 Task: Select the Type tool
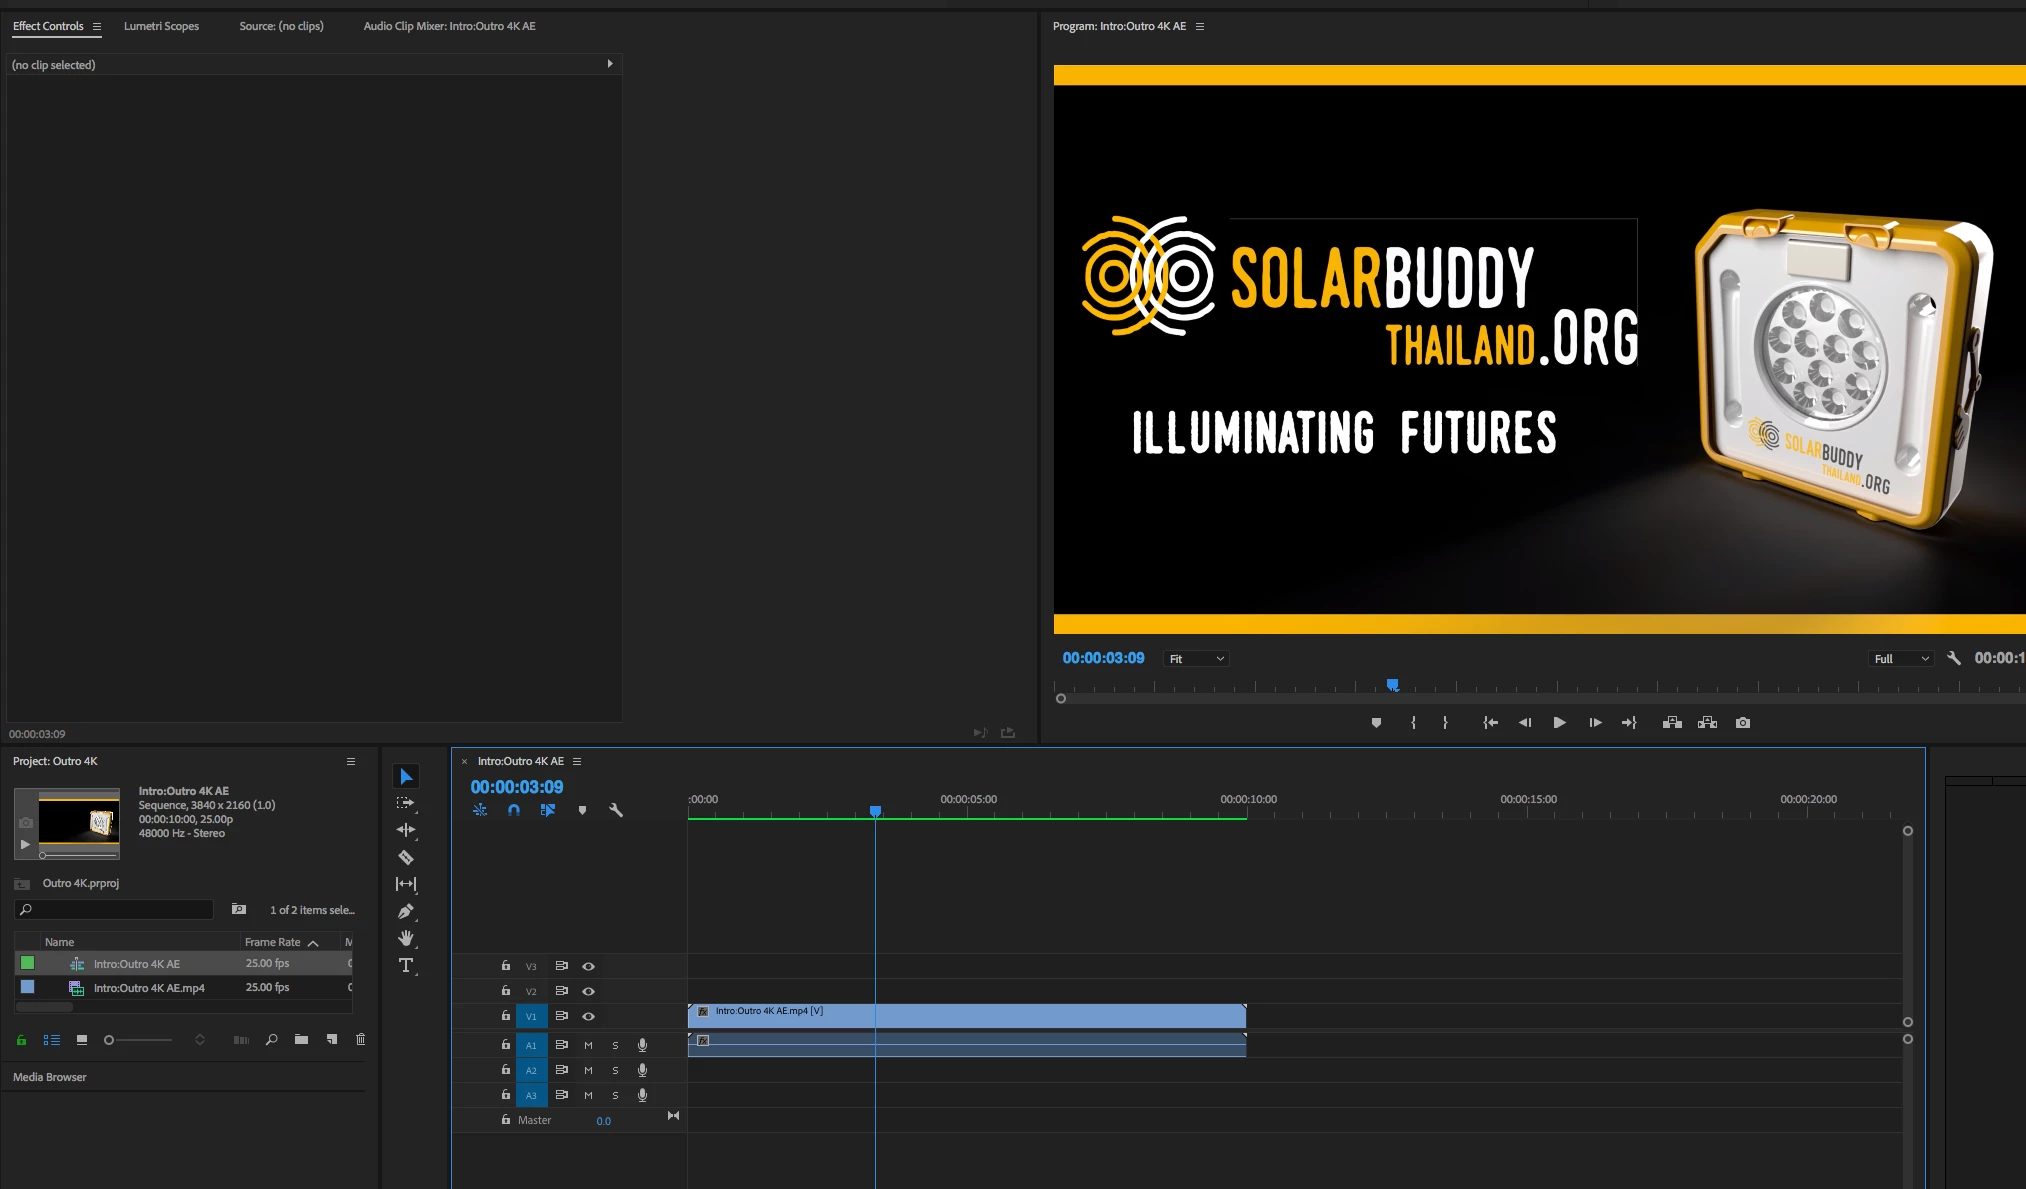pos(405,965)
